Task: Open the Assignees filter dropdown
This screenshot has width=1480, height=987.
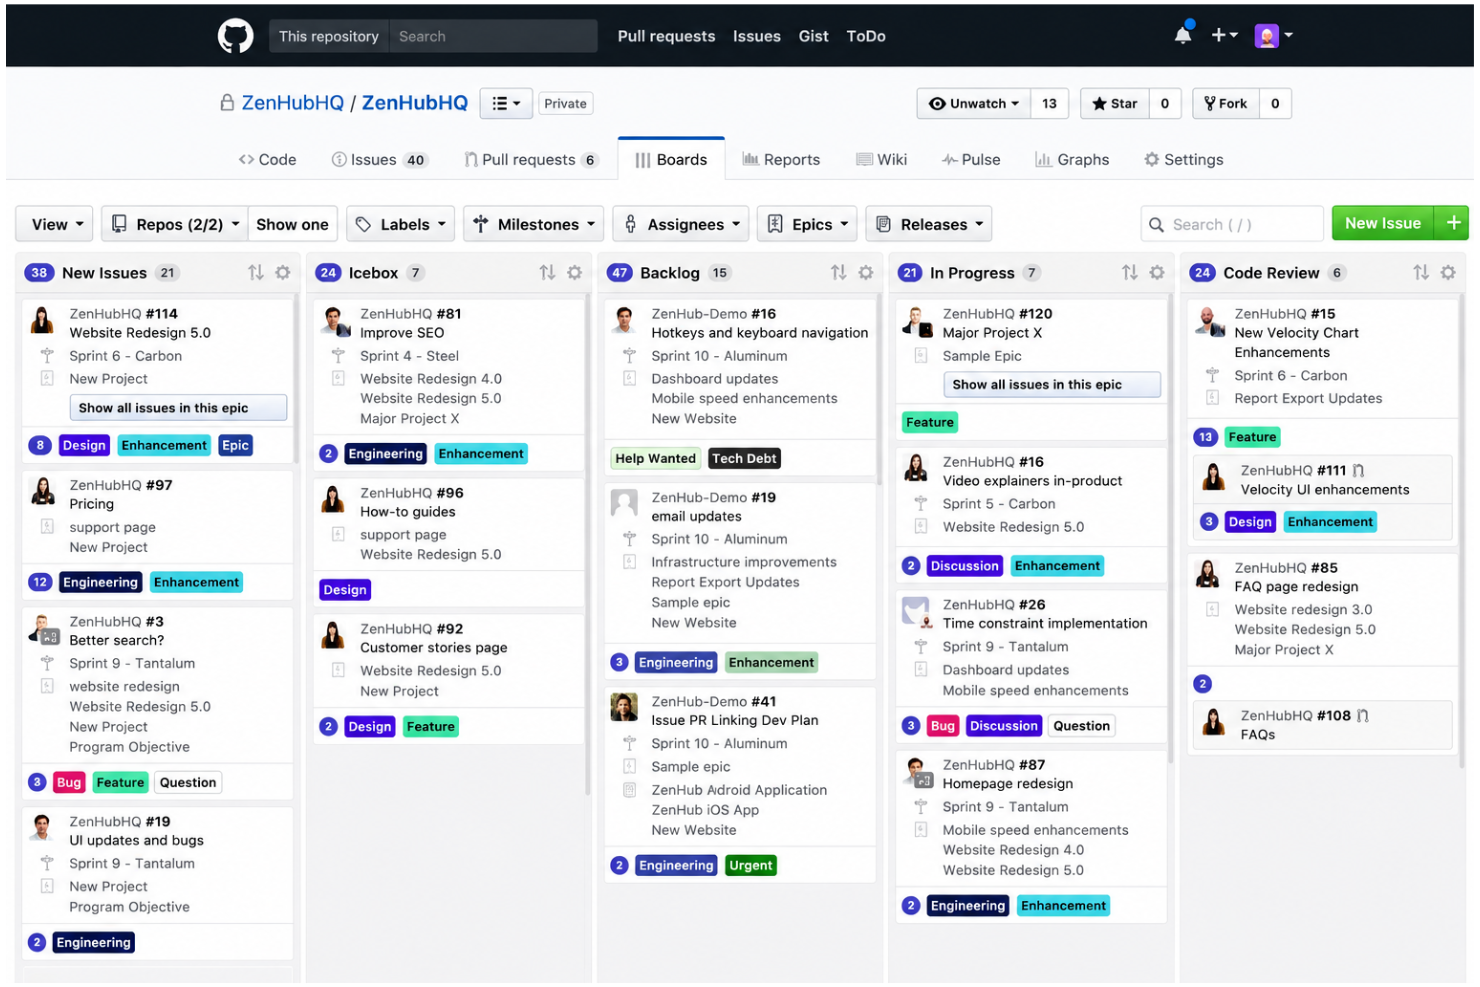Action: pos(681,224)
